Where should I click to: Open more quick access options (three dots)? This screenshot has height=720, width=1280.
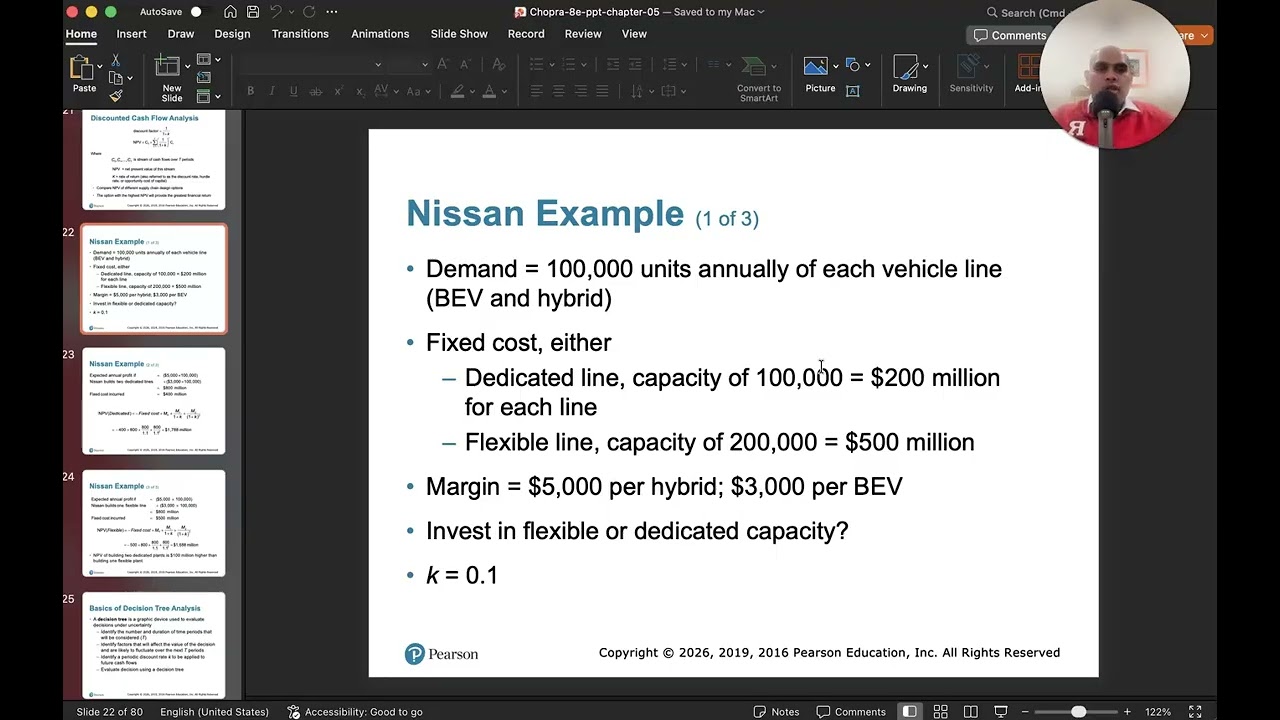click(332, 12)
